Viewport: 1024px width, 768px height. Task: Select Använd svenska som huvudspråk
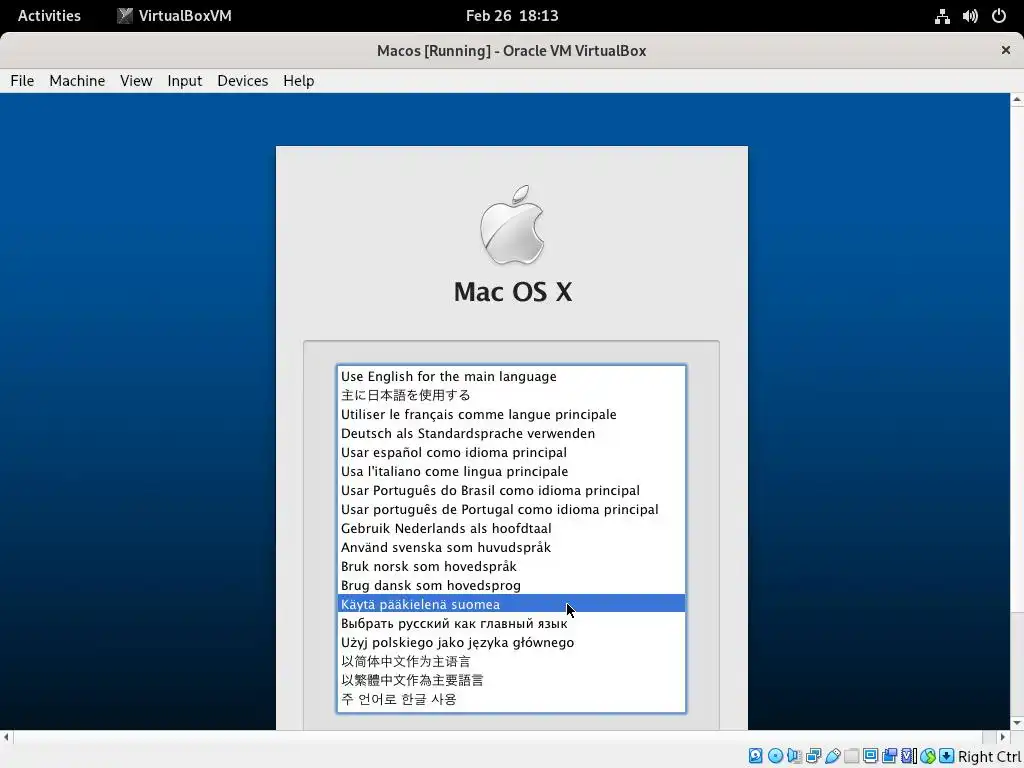[511, 547]
